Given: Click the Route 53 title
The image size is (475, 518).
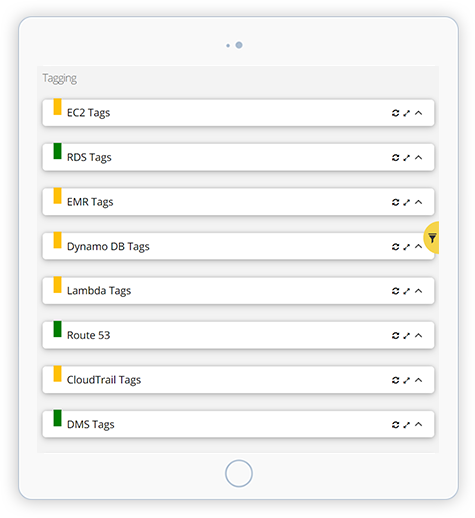Looking at the screenshot, I should pyautogui.click(x=88, y=335).
